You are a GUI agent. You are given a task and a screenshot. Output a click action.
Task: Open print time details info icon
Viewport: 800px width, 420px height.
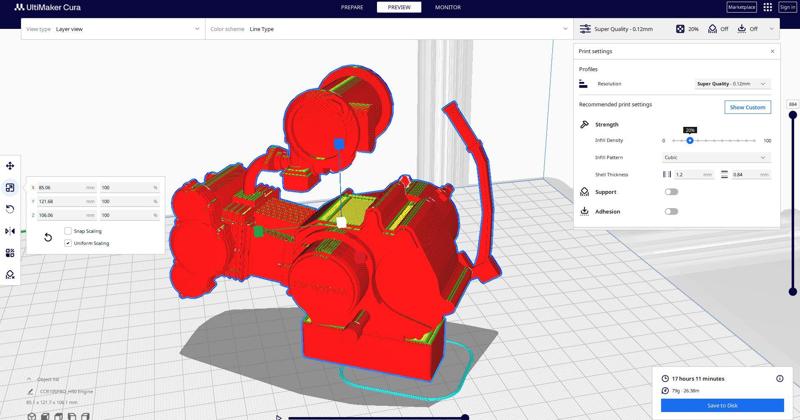(x=780, y=379)
